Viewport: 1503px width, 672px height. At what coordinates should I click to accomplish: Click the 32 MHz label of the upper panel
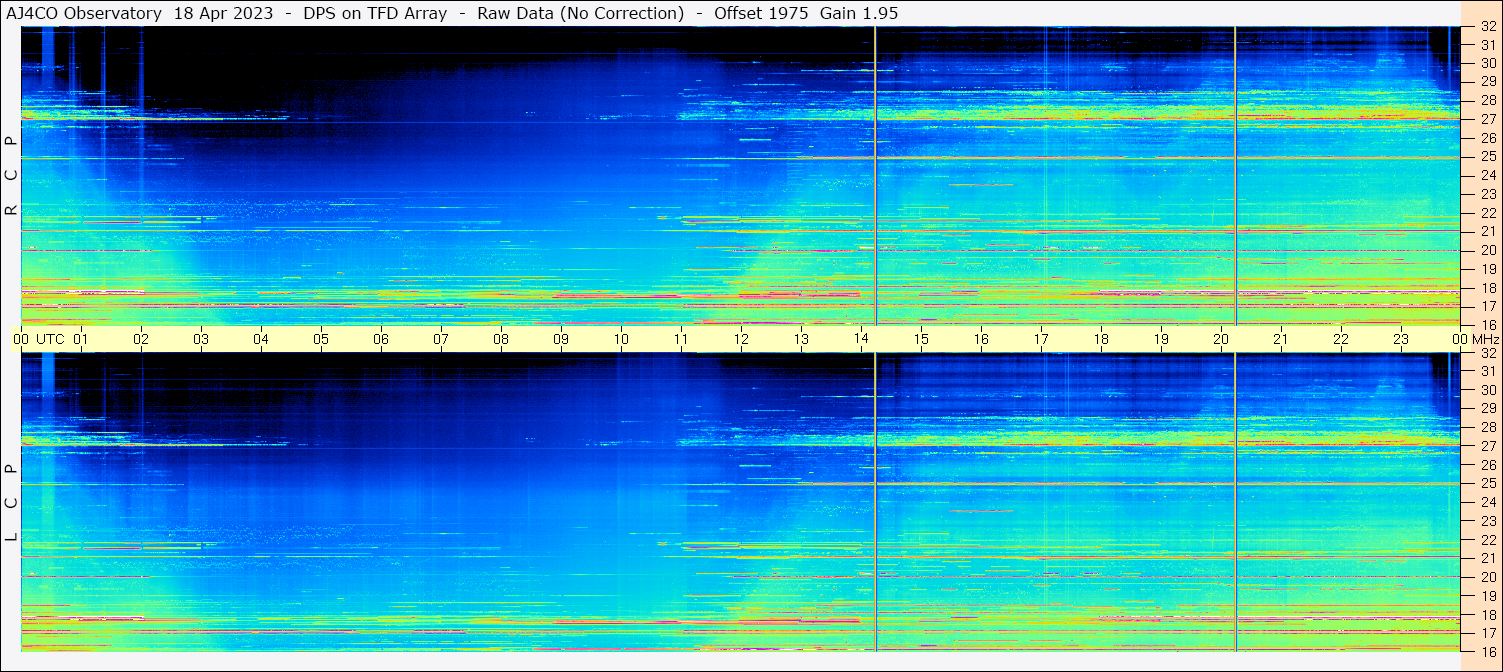click(1488, 27)
